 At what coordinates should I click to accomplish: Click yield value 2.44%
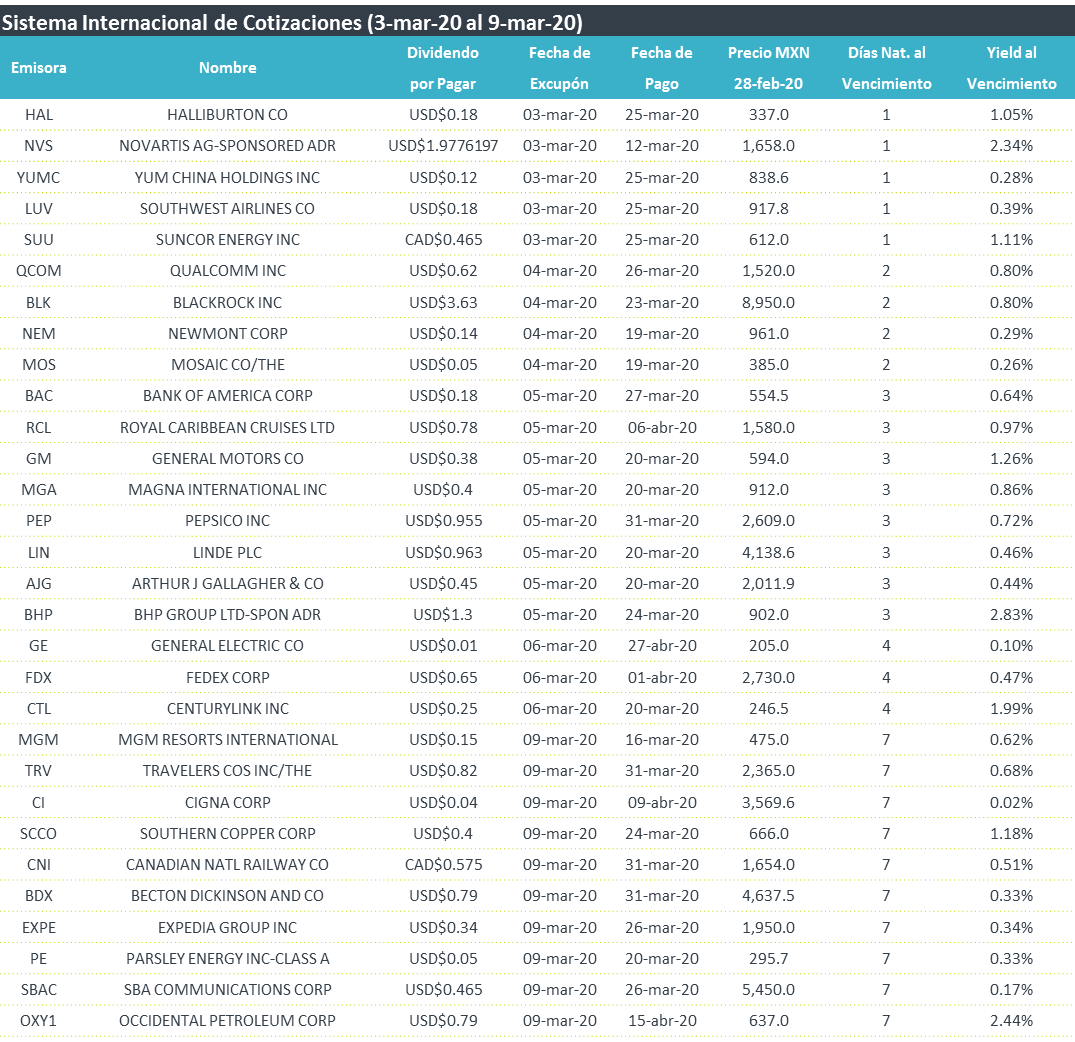[x=1011, y=1021]
